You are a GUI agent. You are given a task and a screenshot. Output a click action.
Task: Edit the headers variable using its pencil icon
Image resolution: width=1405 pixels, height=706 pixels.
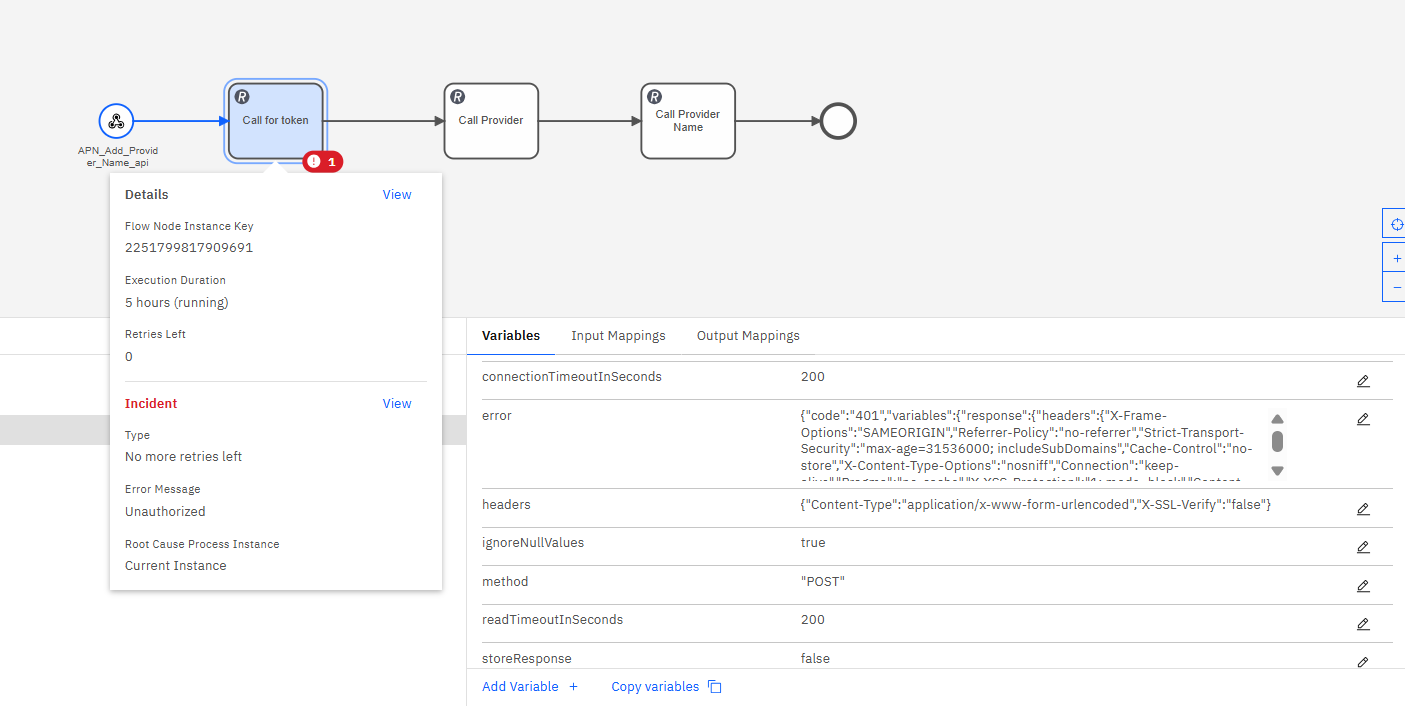click(x=1363, y=508)
